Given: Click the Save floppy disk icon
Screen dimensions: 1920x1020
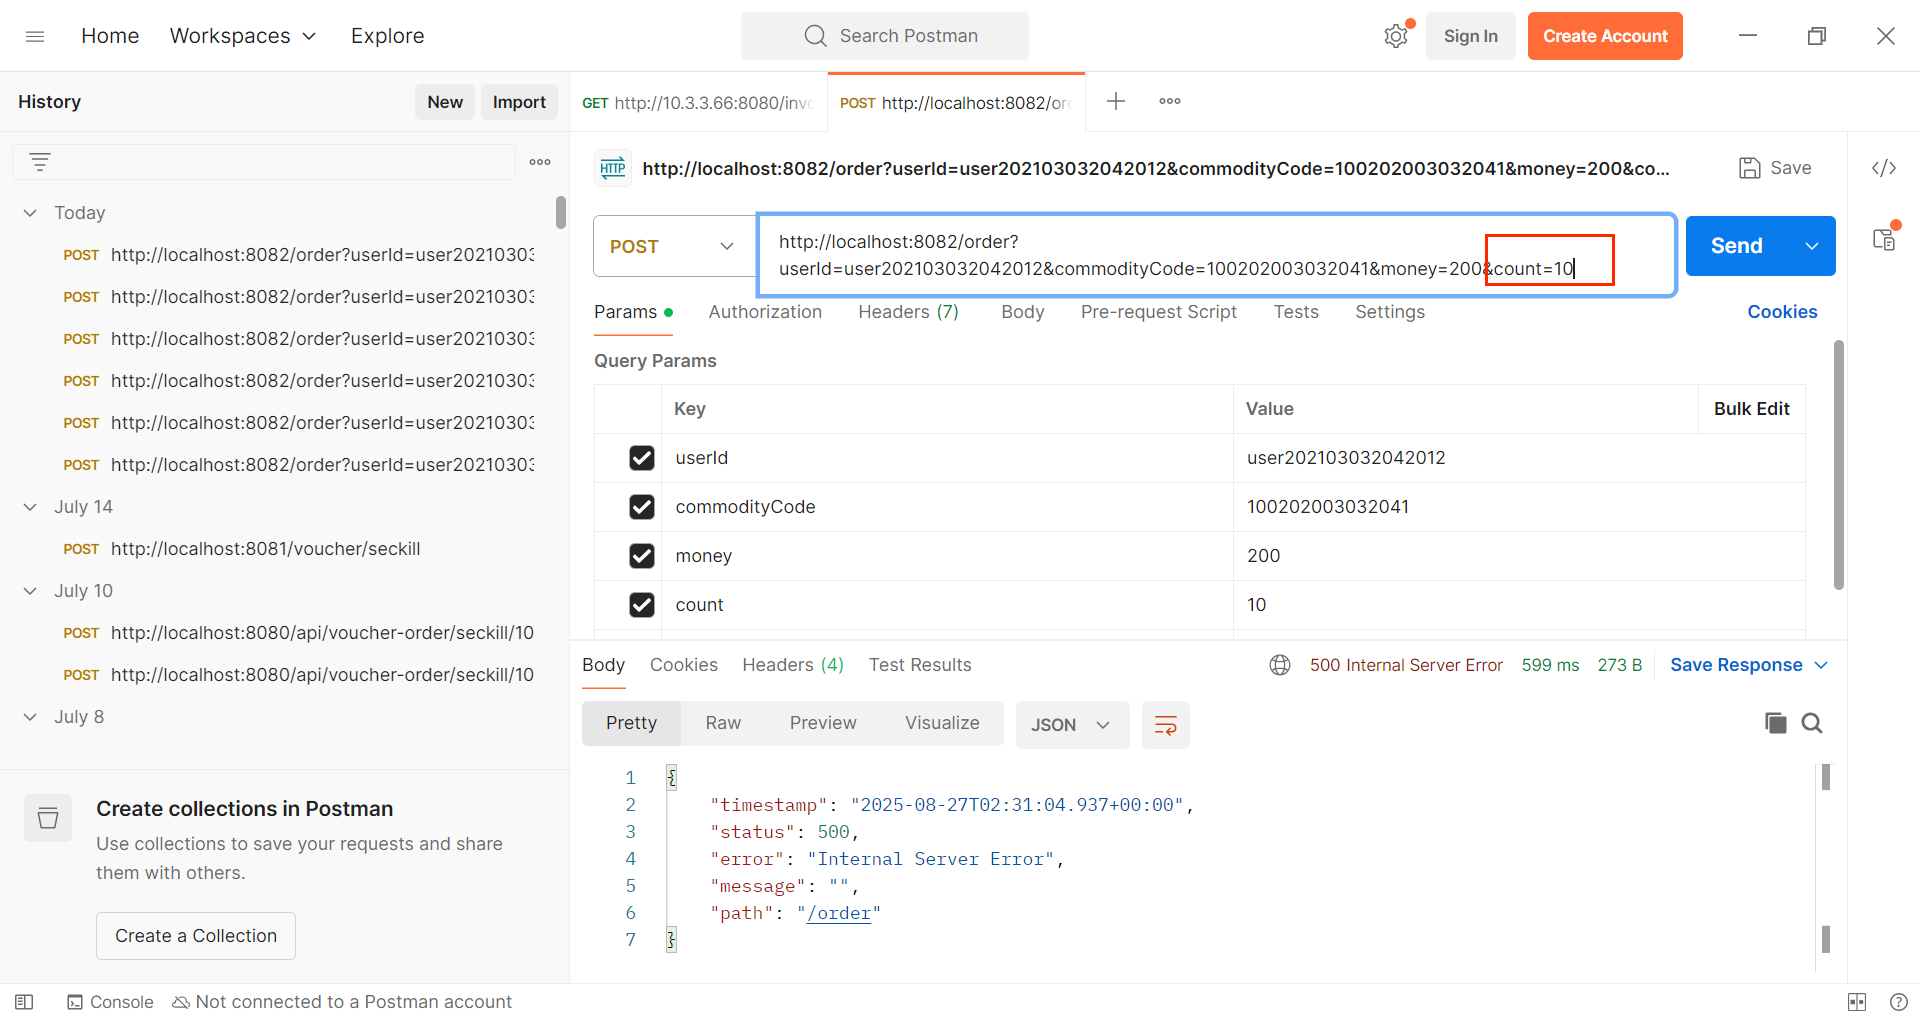Looking at the screenshot, I should point(1749,168).
